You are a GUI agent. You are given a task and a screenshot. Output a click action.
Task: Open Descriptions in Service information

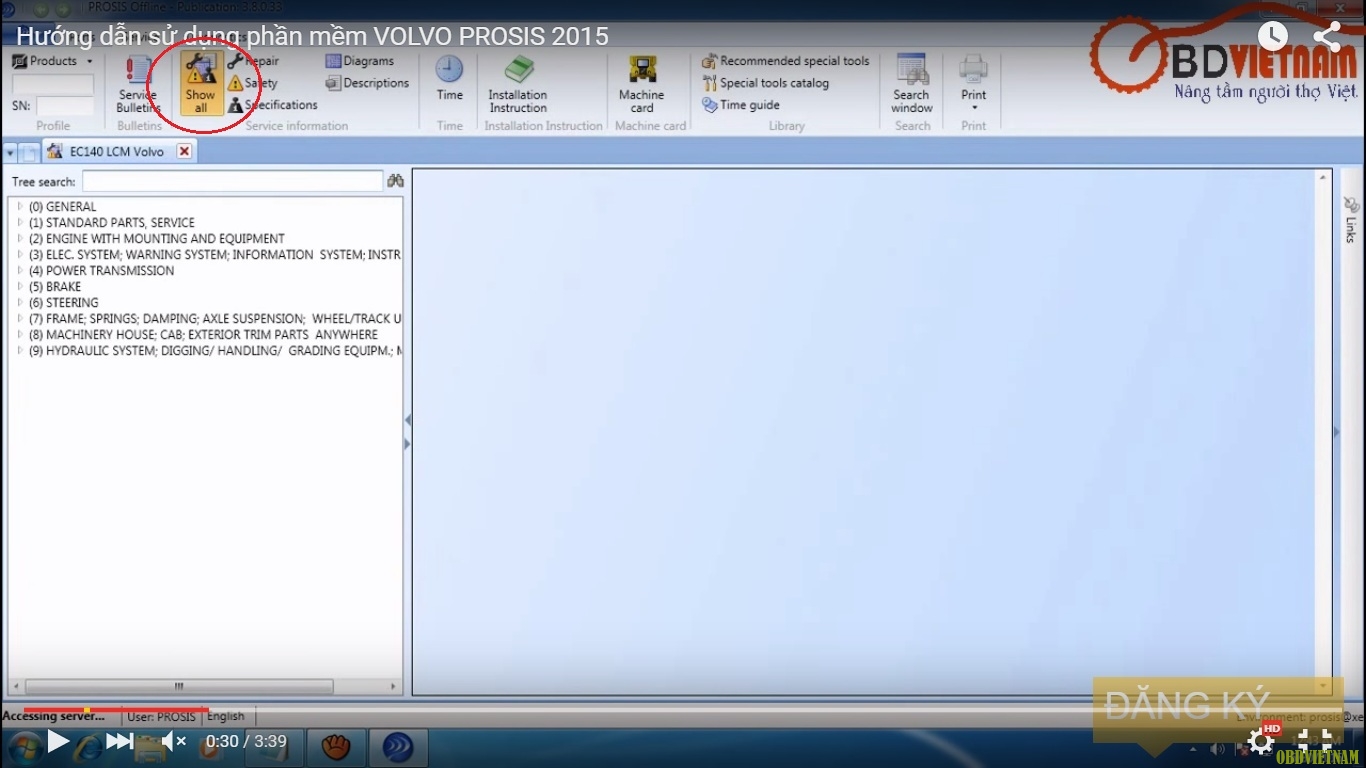click(367, 83)
